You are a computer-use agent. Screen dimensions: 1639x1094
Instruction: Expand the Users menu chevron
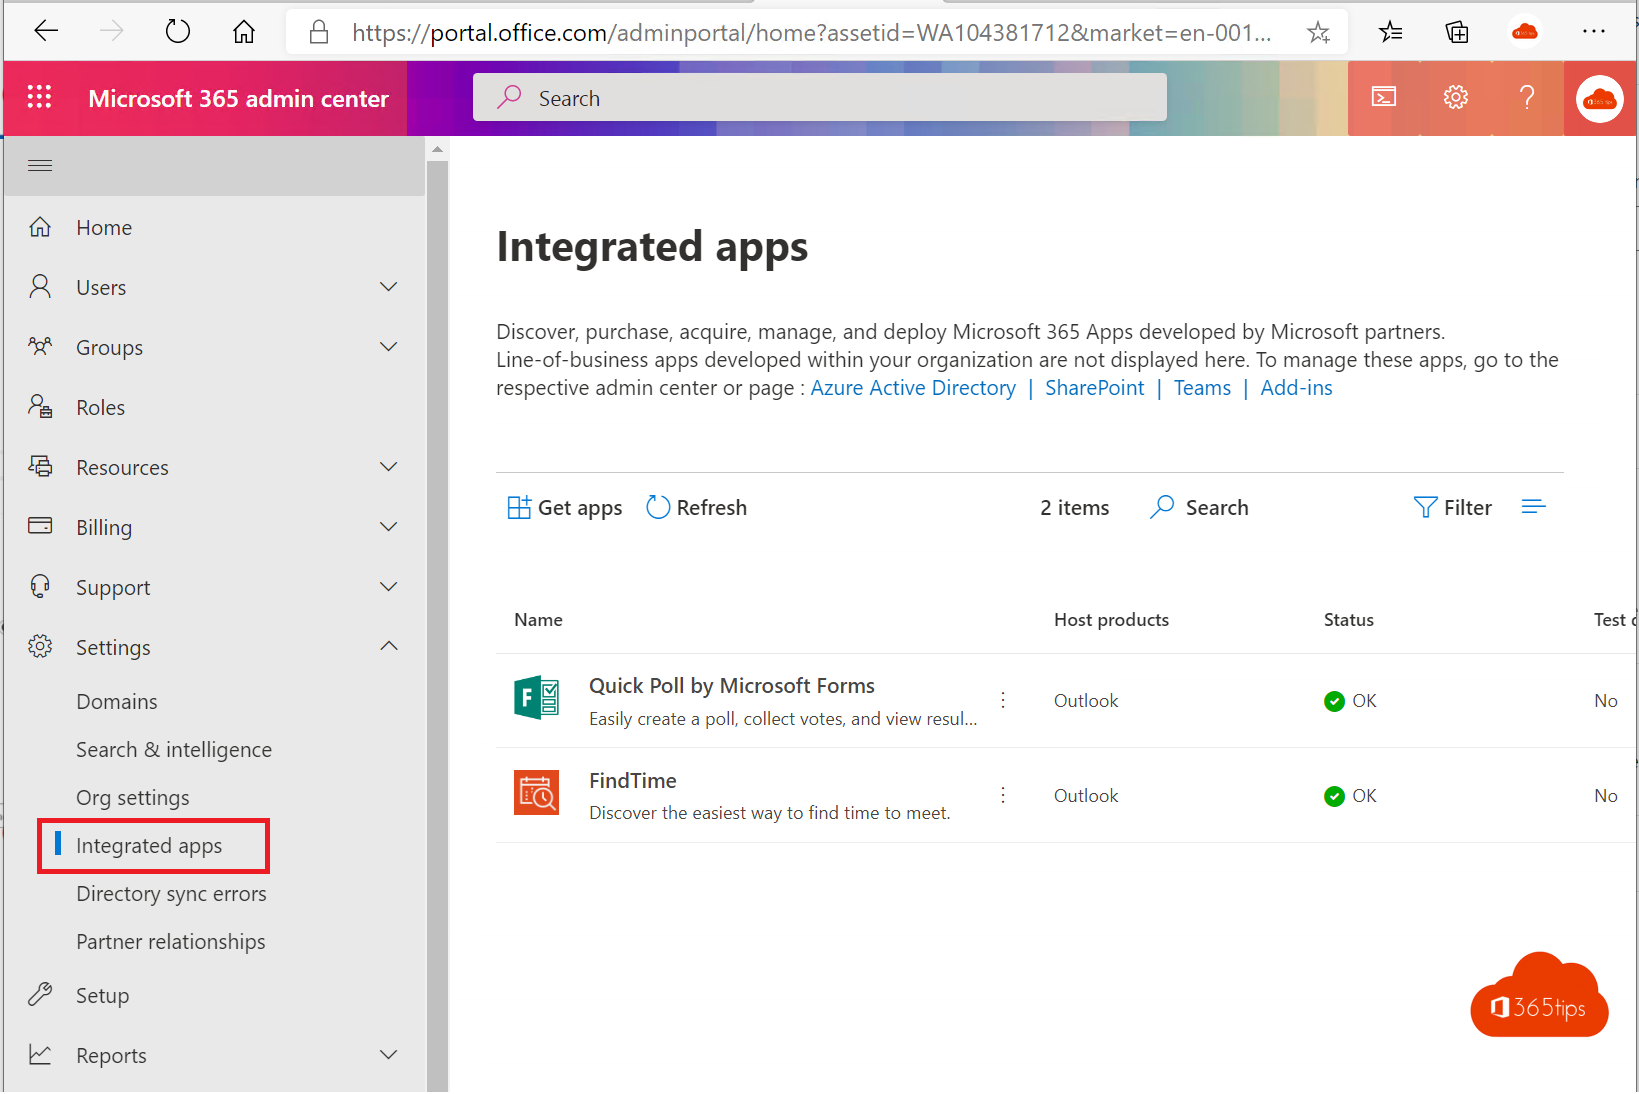tap(389, 287)
